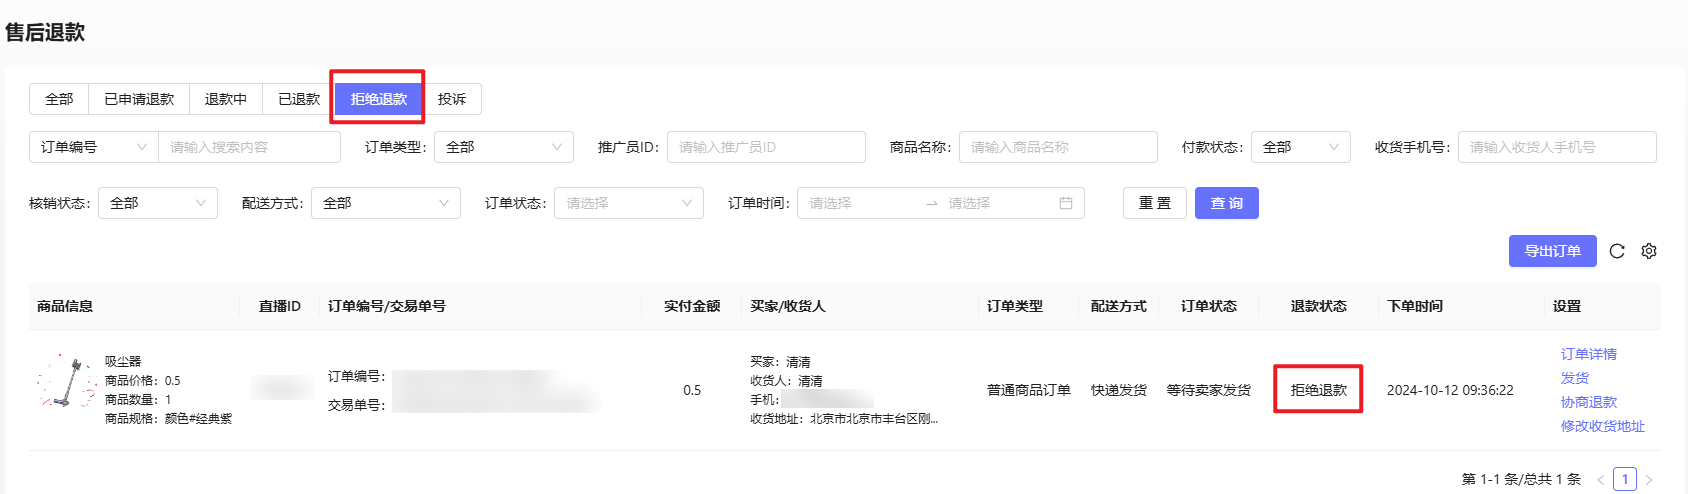Go to the previous page arrow
Viewport: 1688px width, 494px height.
pyautogui.click(x=1600, y=480)
